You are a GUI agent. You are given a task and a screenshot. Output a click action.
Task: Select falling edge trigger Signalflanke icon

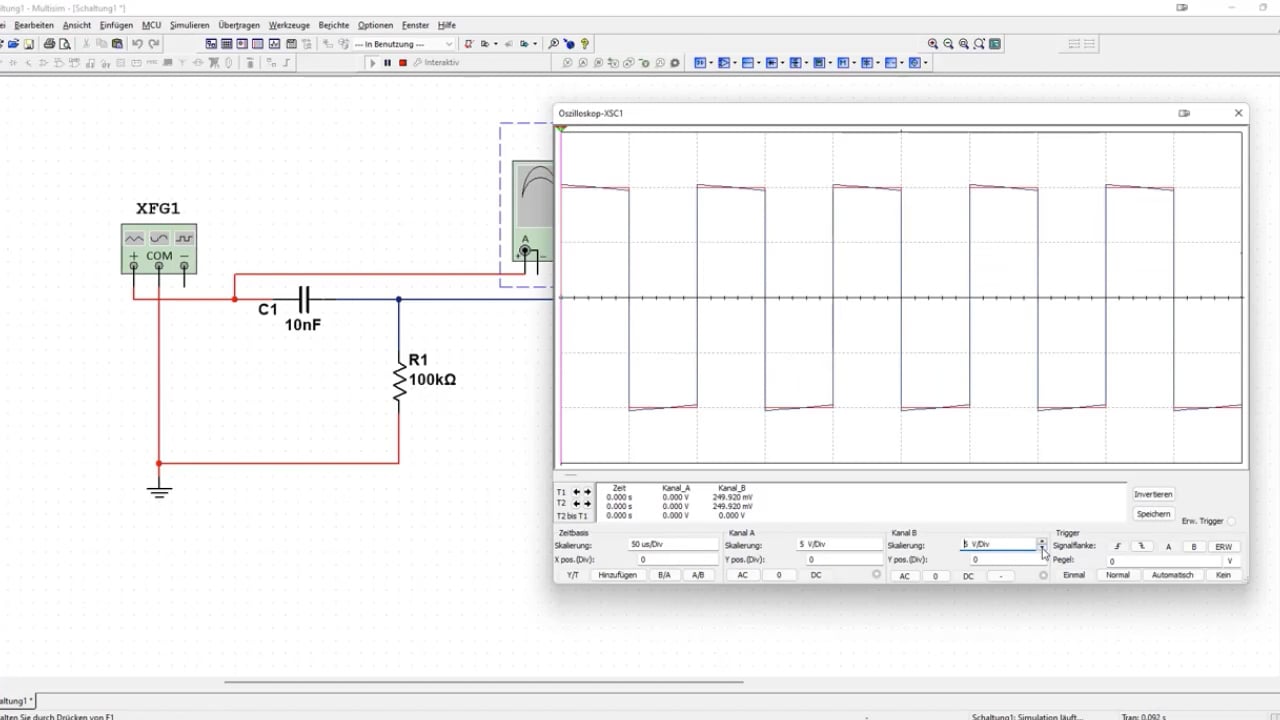coord(1142,547)
